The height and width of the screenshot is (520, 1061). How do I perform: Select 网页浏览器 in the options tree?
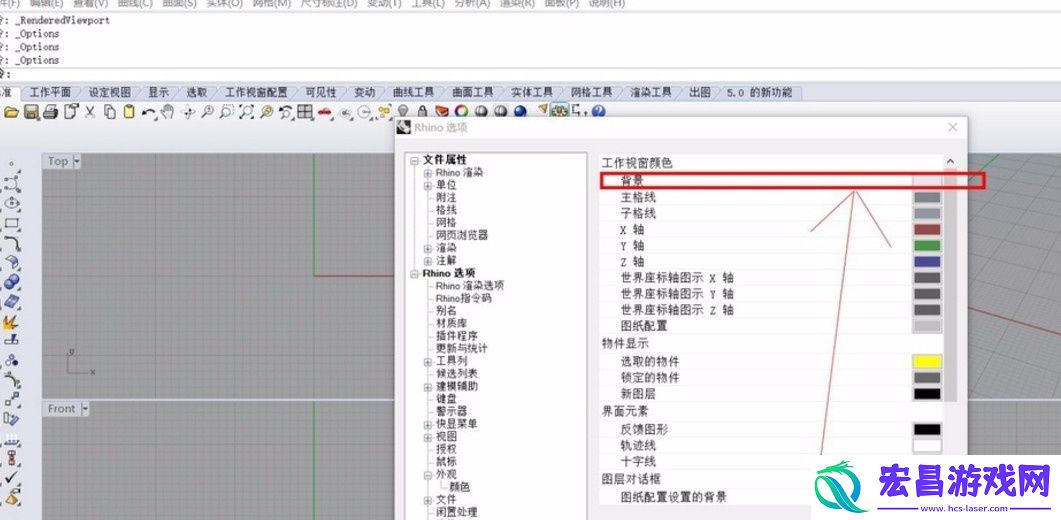pos(461,236)
